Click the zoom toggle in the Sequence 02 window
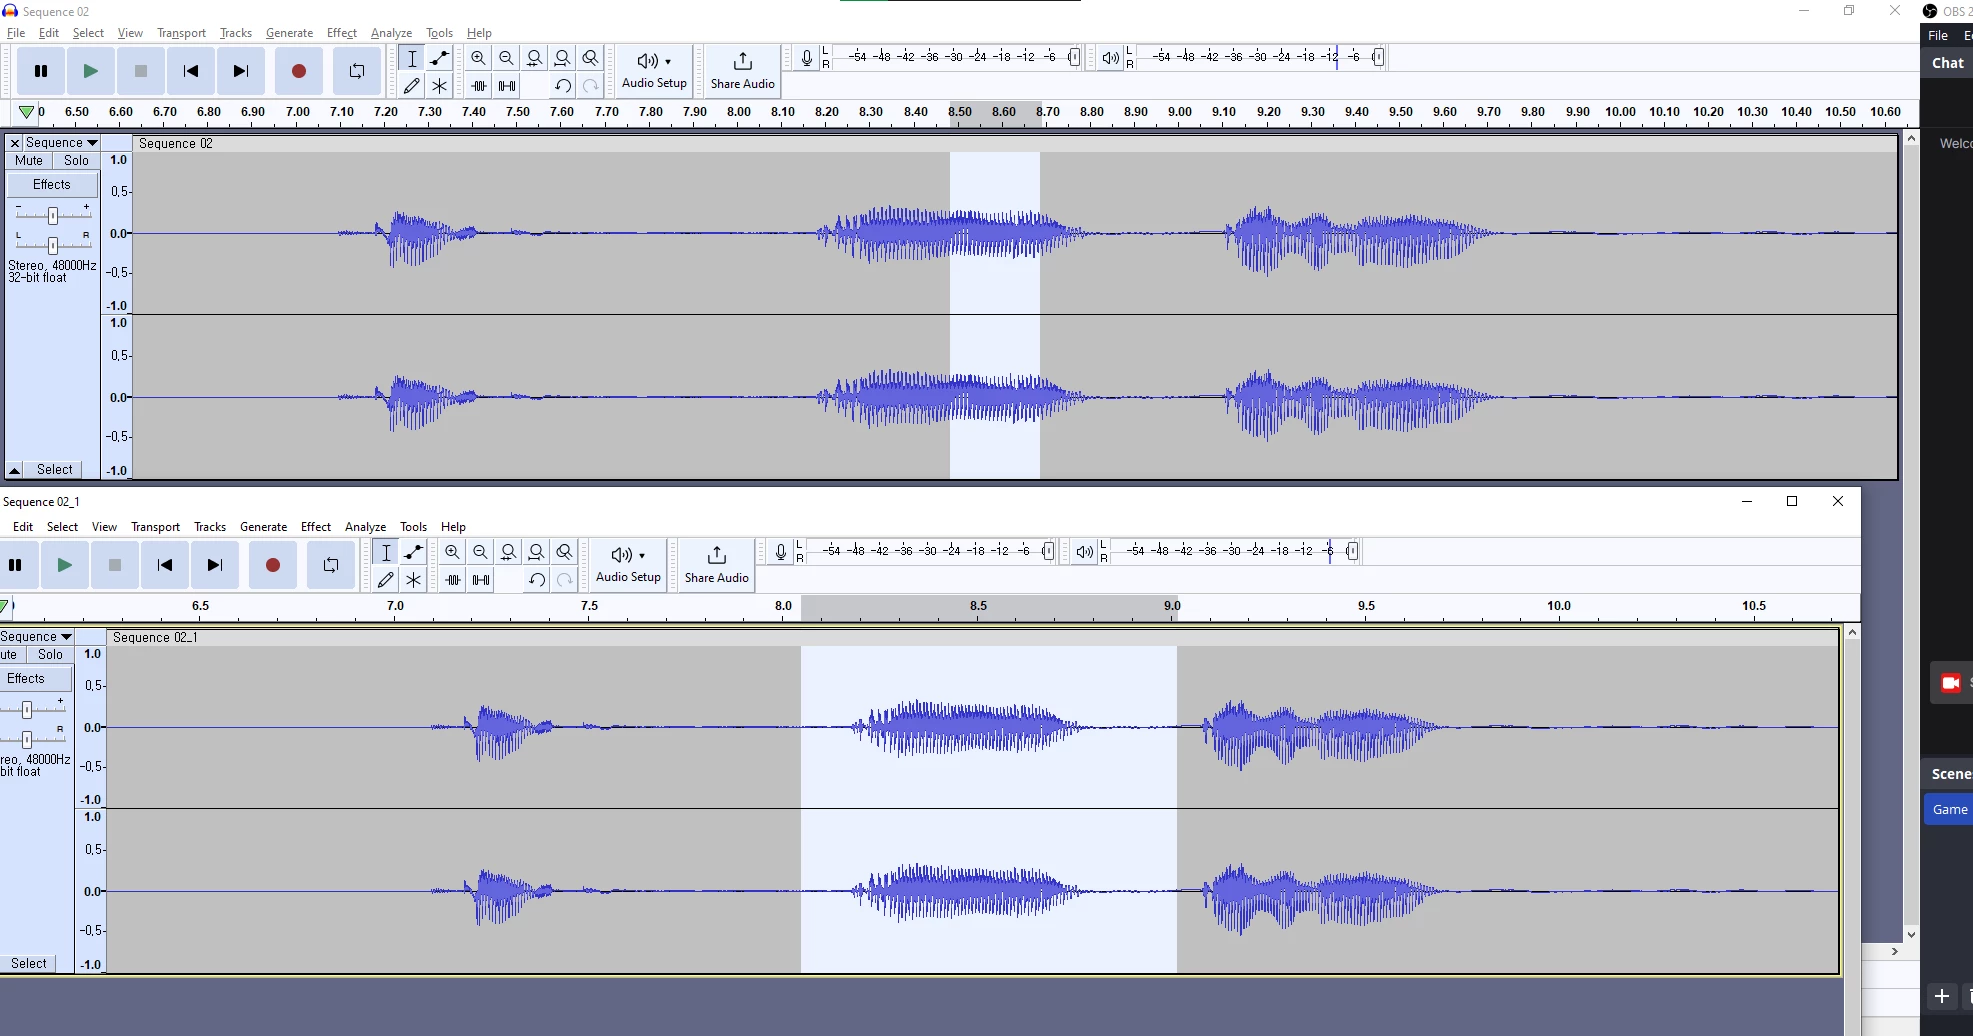This screenshot has height=1036, width=1973. pyautogui.click(x=591, y=58)
